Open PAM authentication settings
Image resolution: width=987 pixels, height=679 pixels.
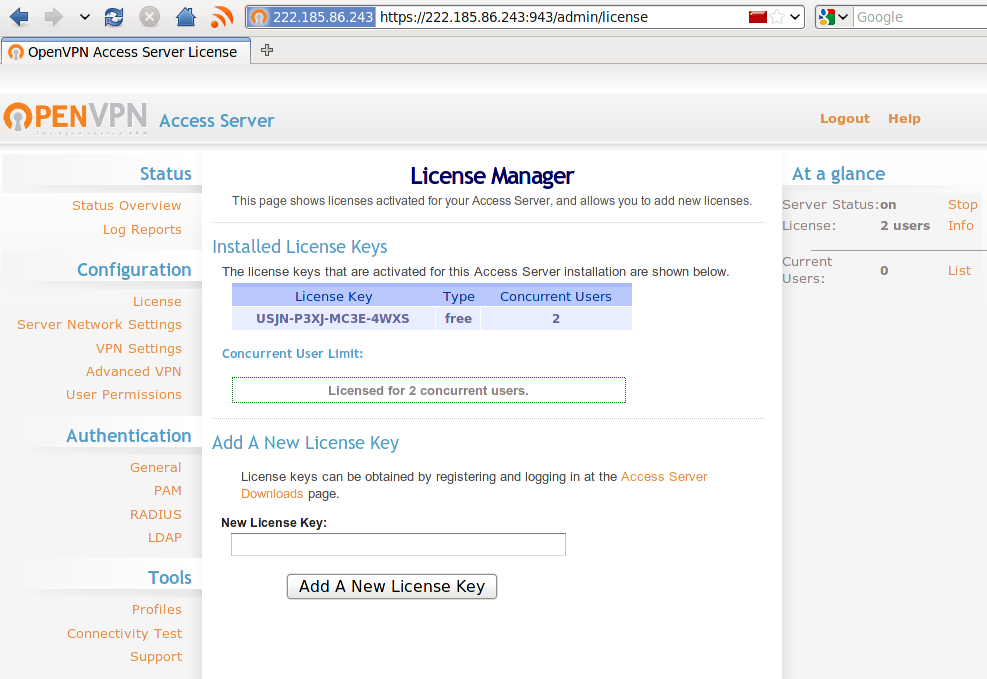click(168, 490)
